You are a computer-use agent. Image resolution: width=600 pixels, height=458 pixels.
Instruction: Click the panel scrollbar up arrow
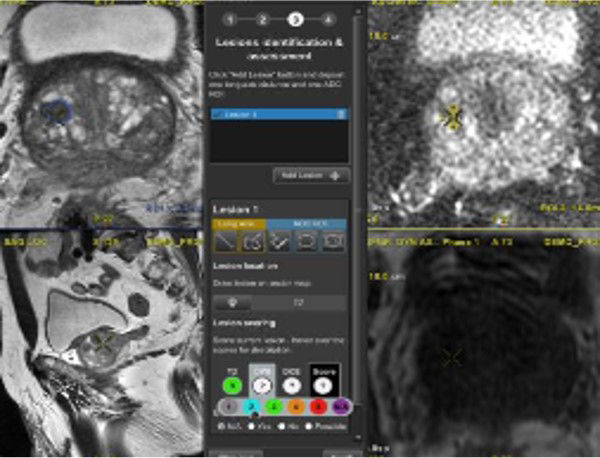point(358,12)
